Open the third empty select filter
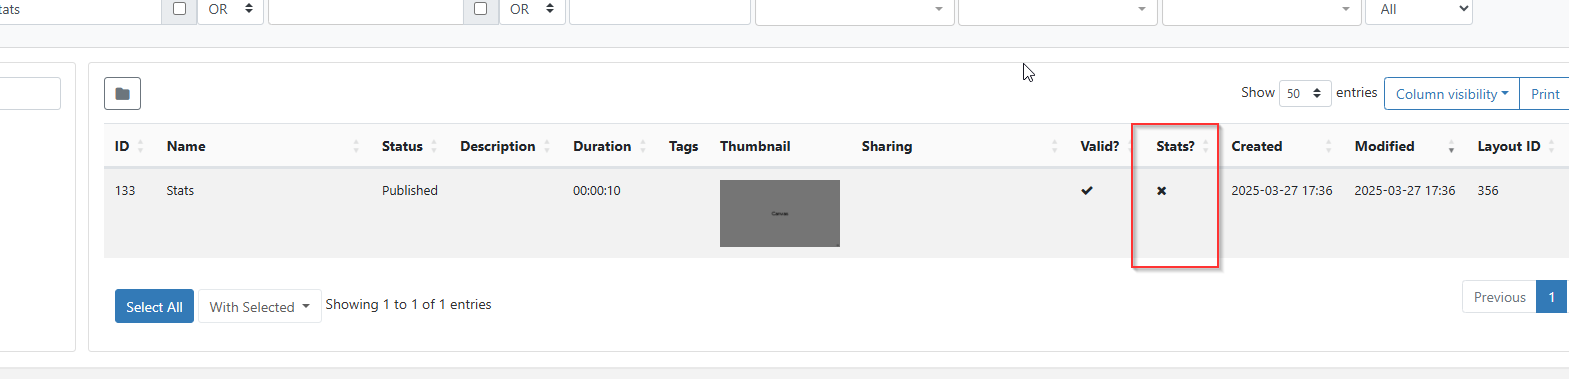Image resolution: width=1569 pixels, height=379 pixels. (x=1262, y=10)
